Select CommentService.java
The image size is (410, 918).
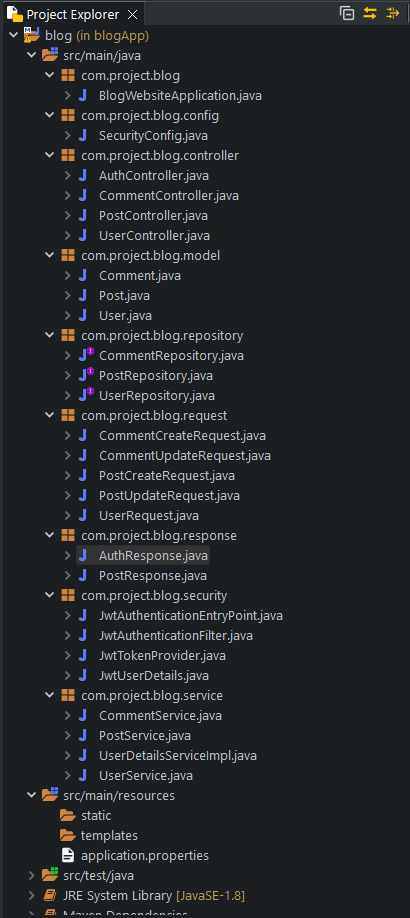pyautogui.click(x=160, y=715)
